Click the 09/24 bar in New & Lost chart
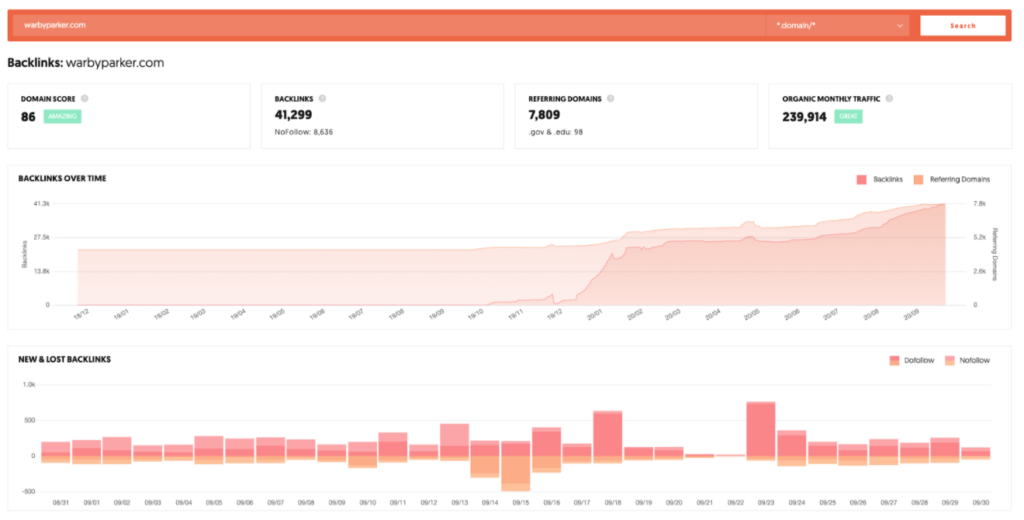 coord(792,448)
